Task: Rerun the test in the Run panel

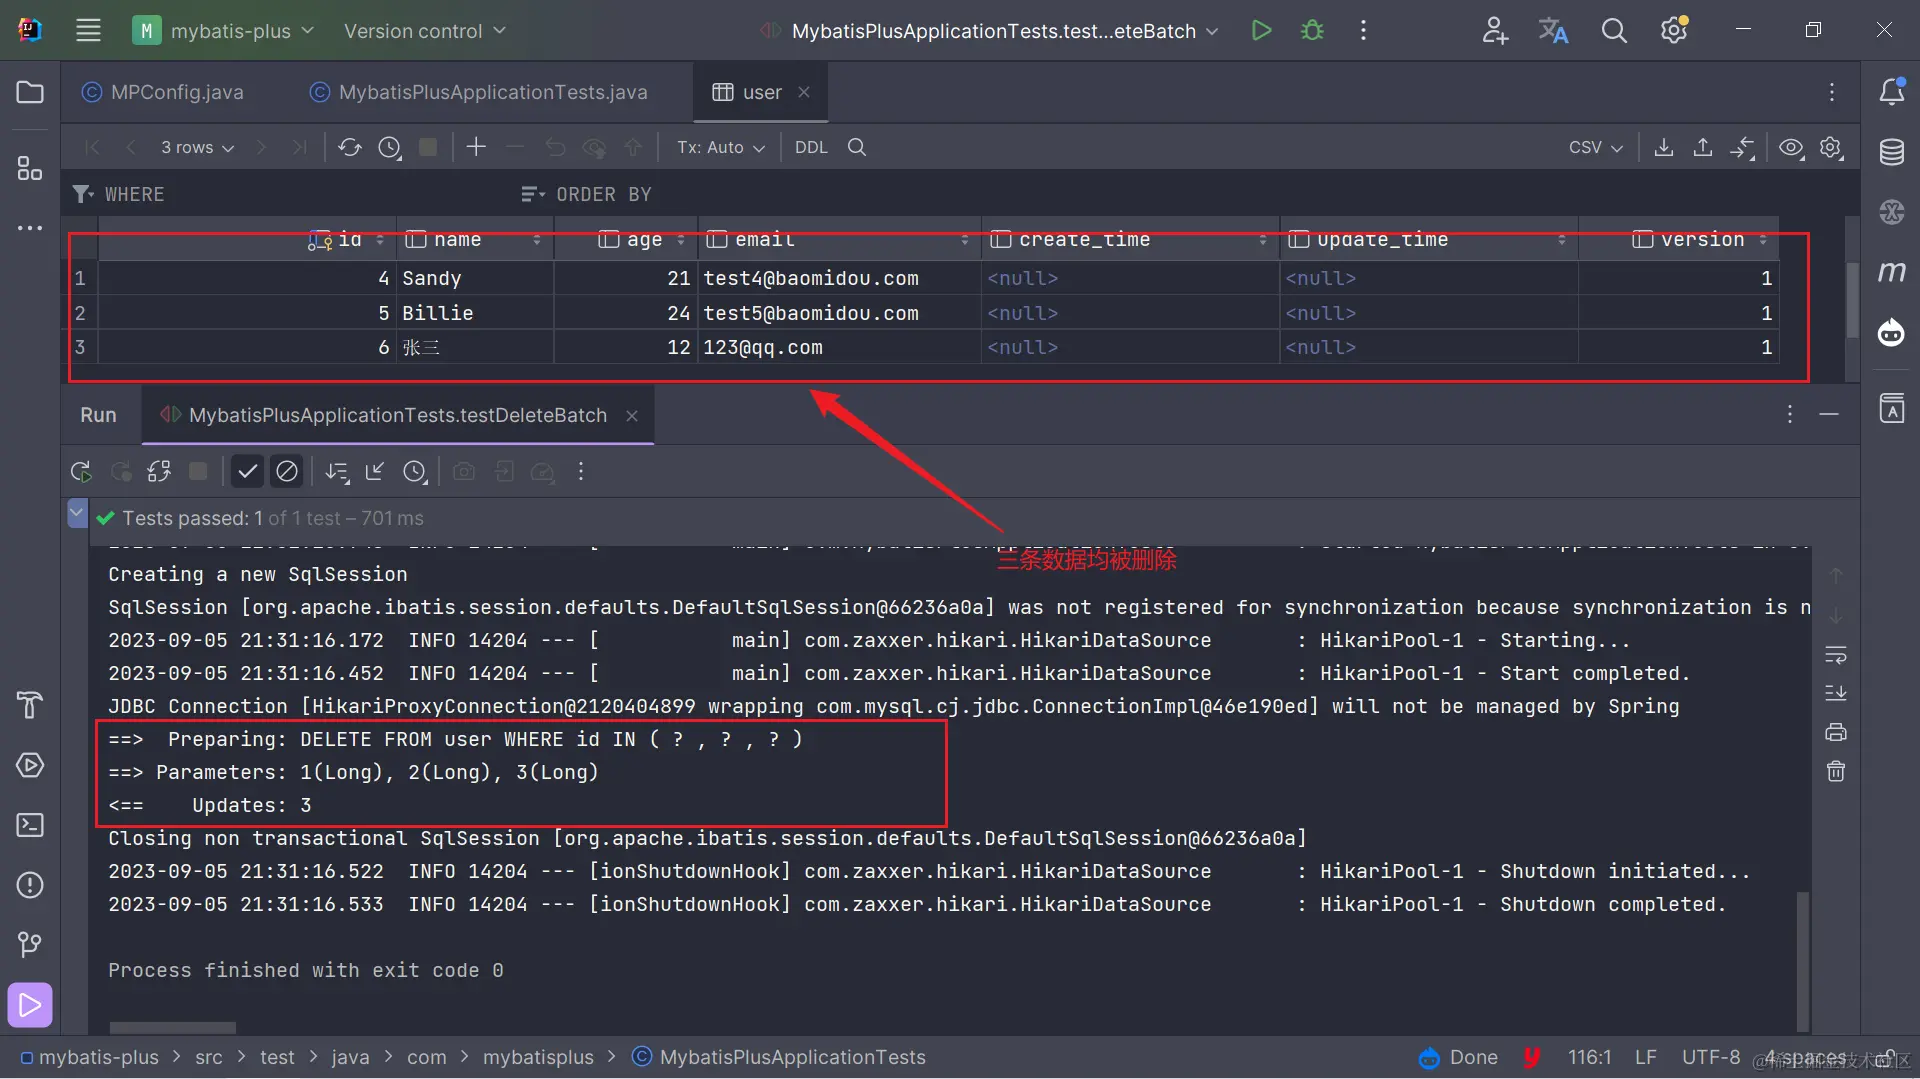Action: click(x=81, y=471)
